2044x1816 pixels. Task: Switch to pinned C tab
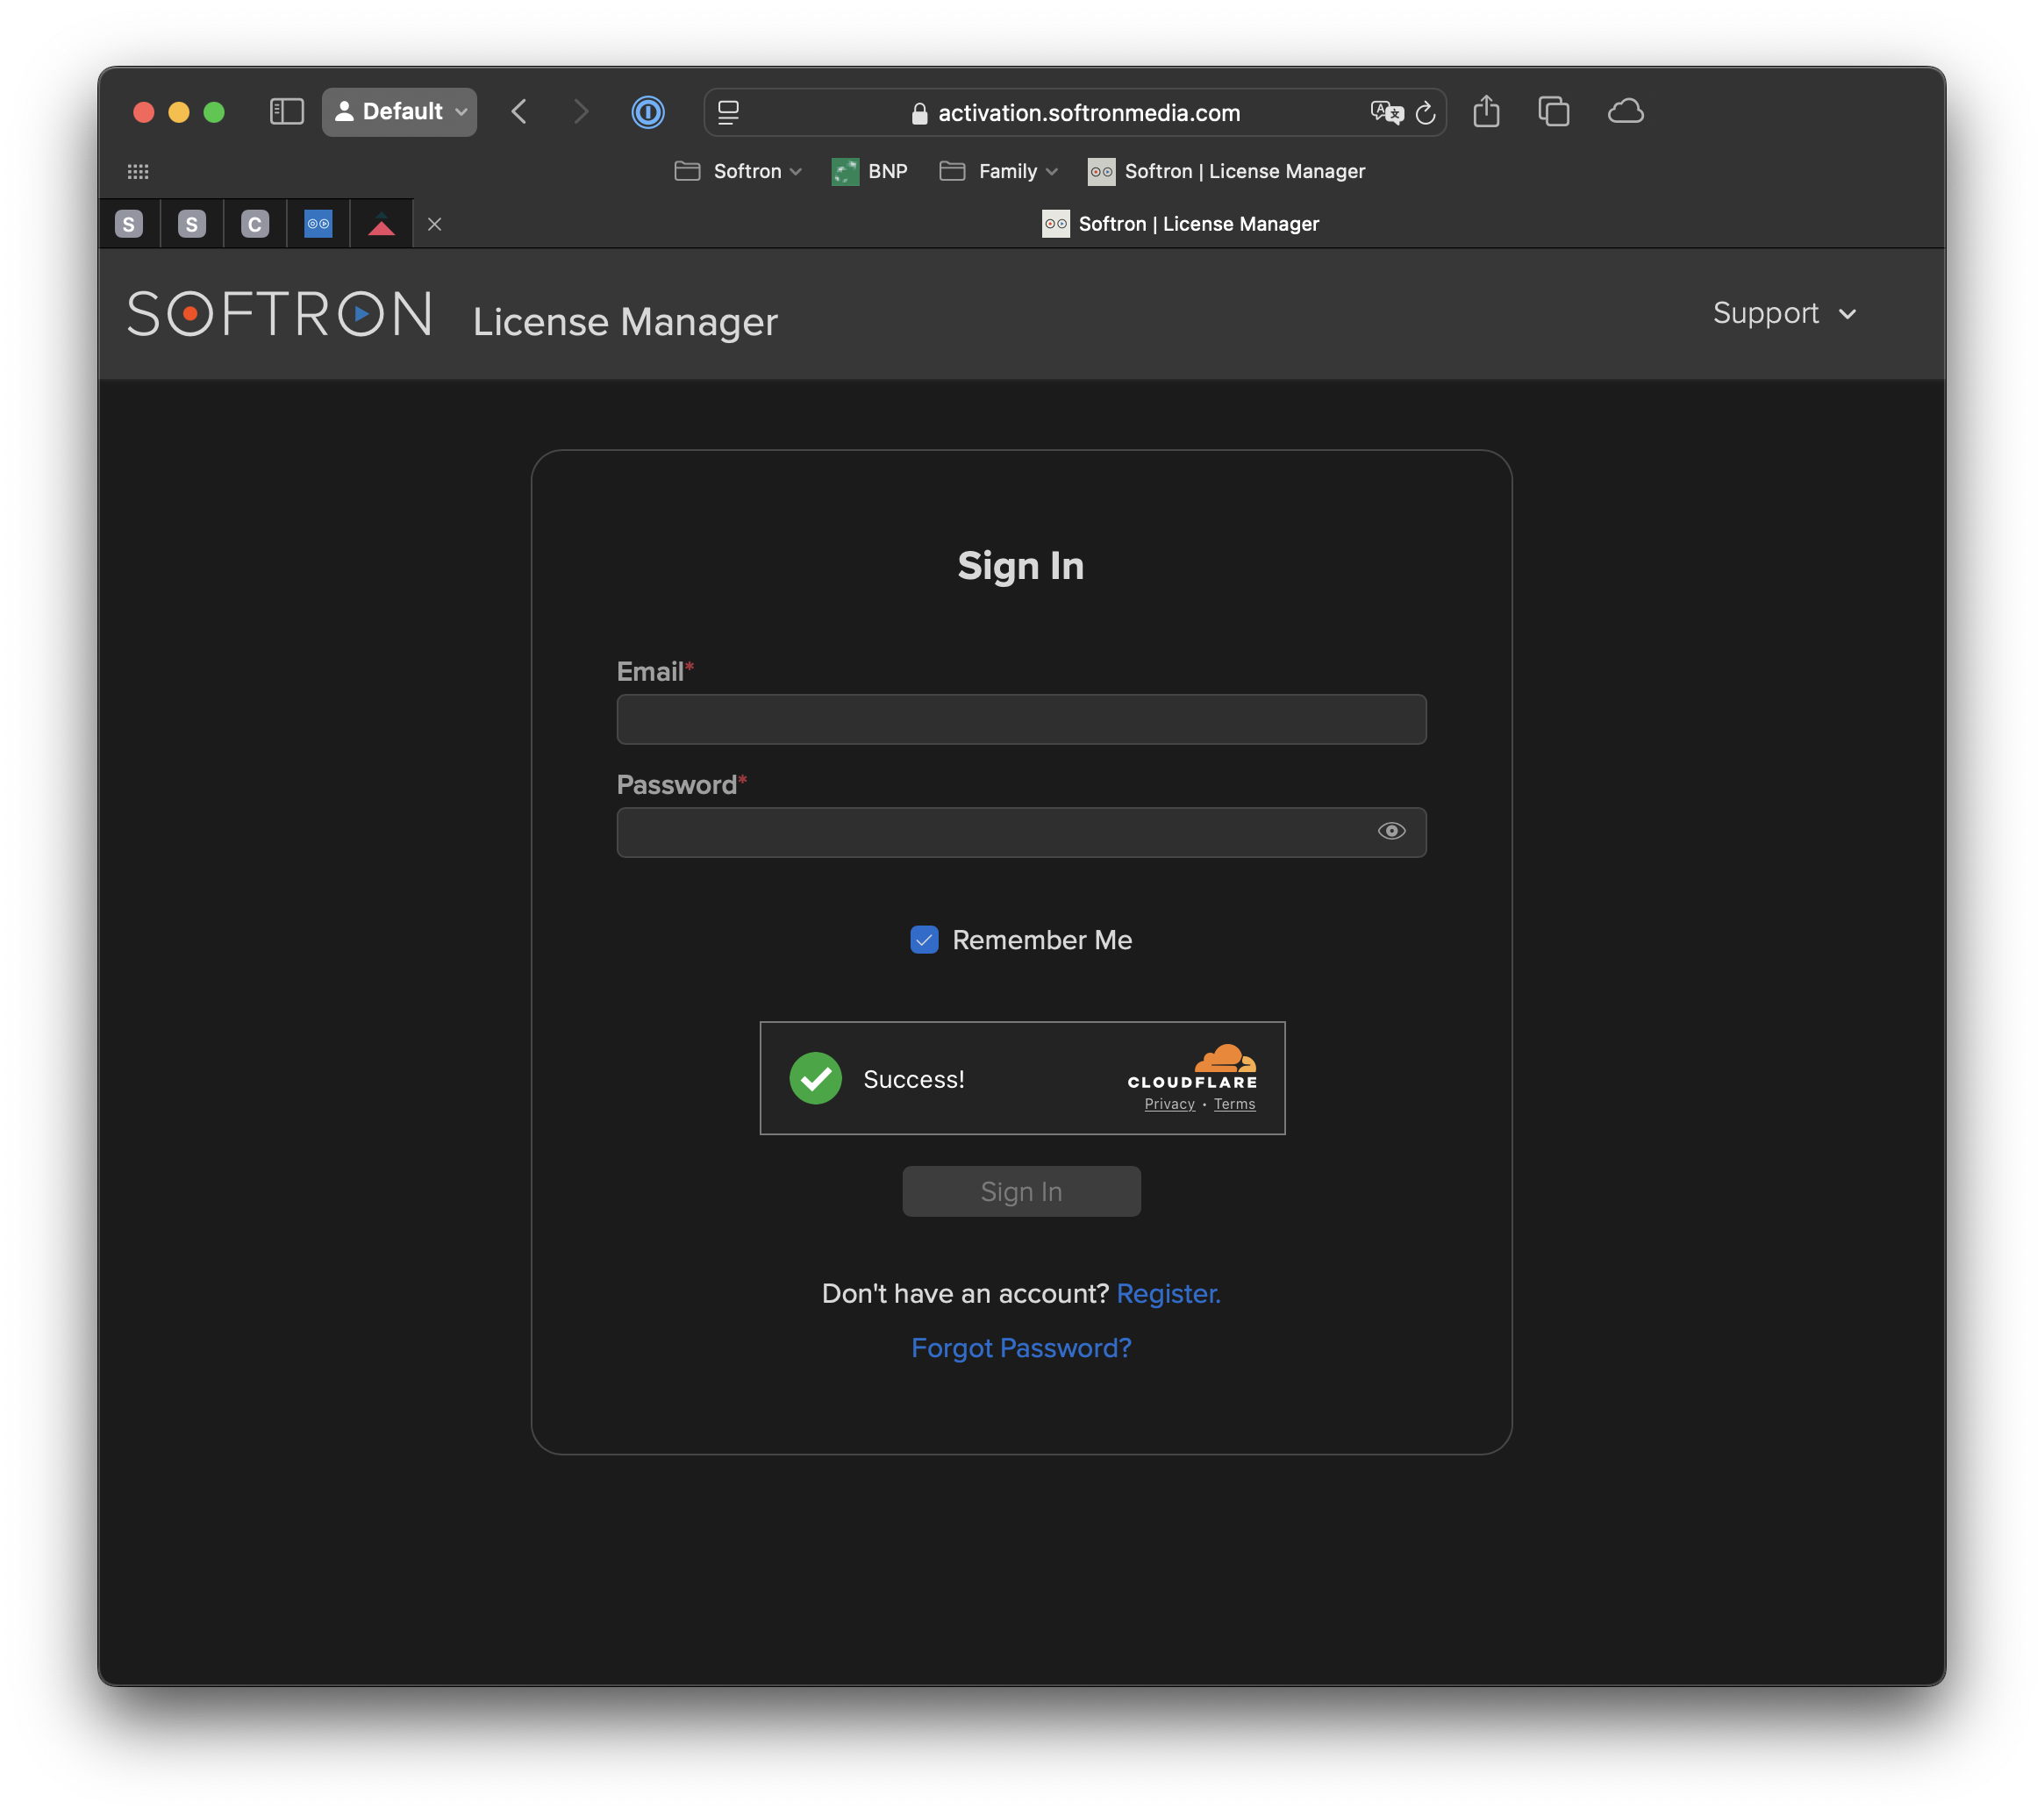click(255, 224)
